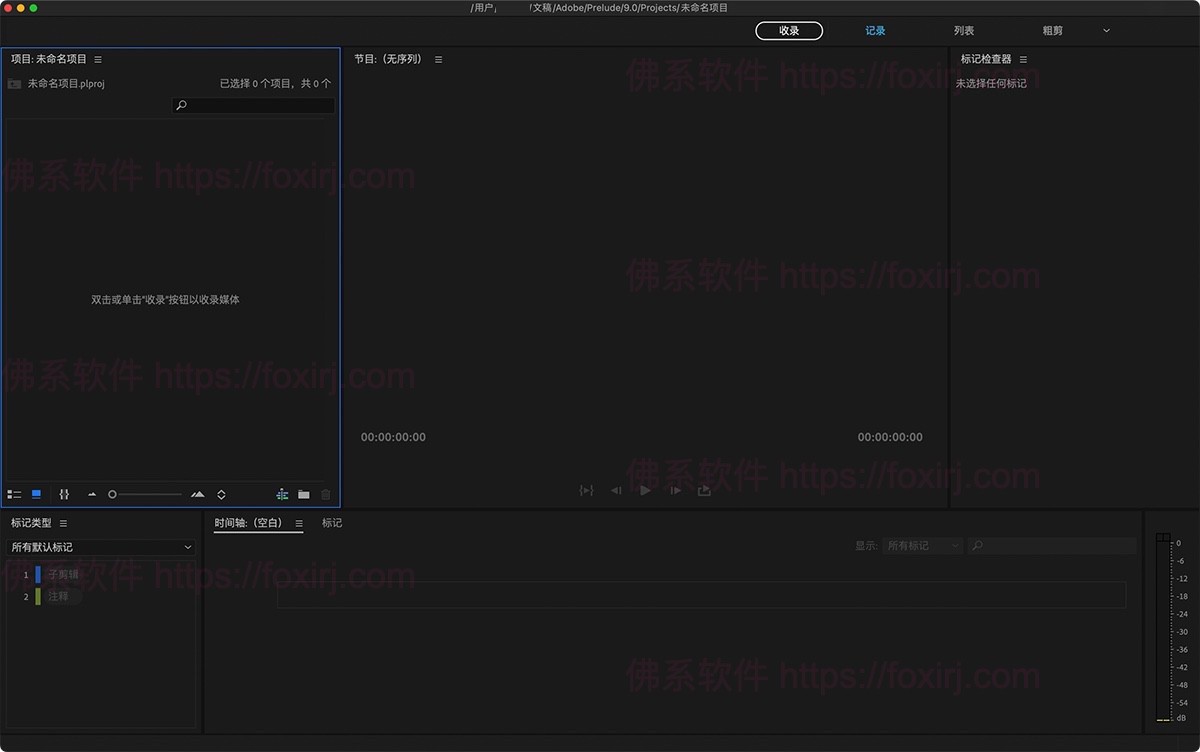Click the export/share icon under the monitor
The height and width of the screenshot is (752, 1200).
pos(704,490)
